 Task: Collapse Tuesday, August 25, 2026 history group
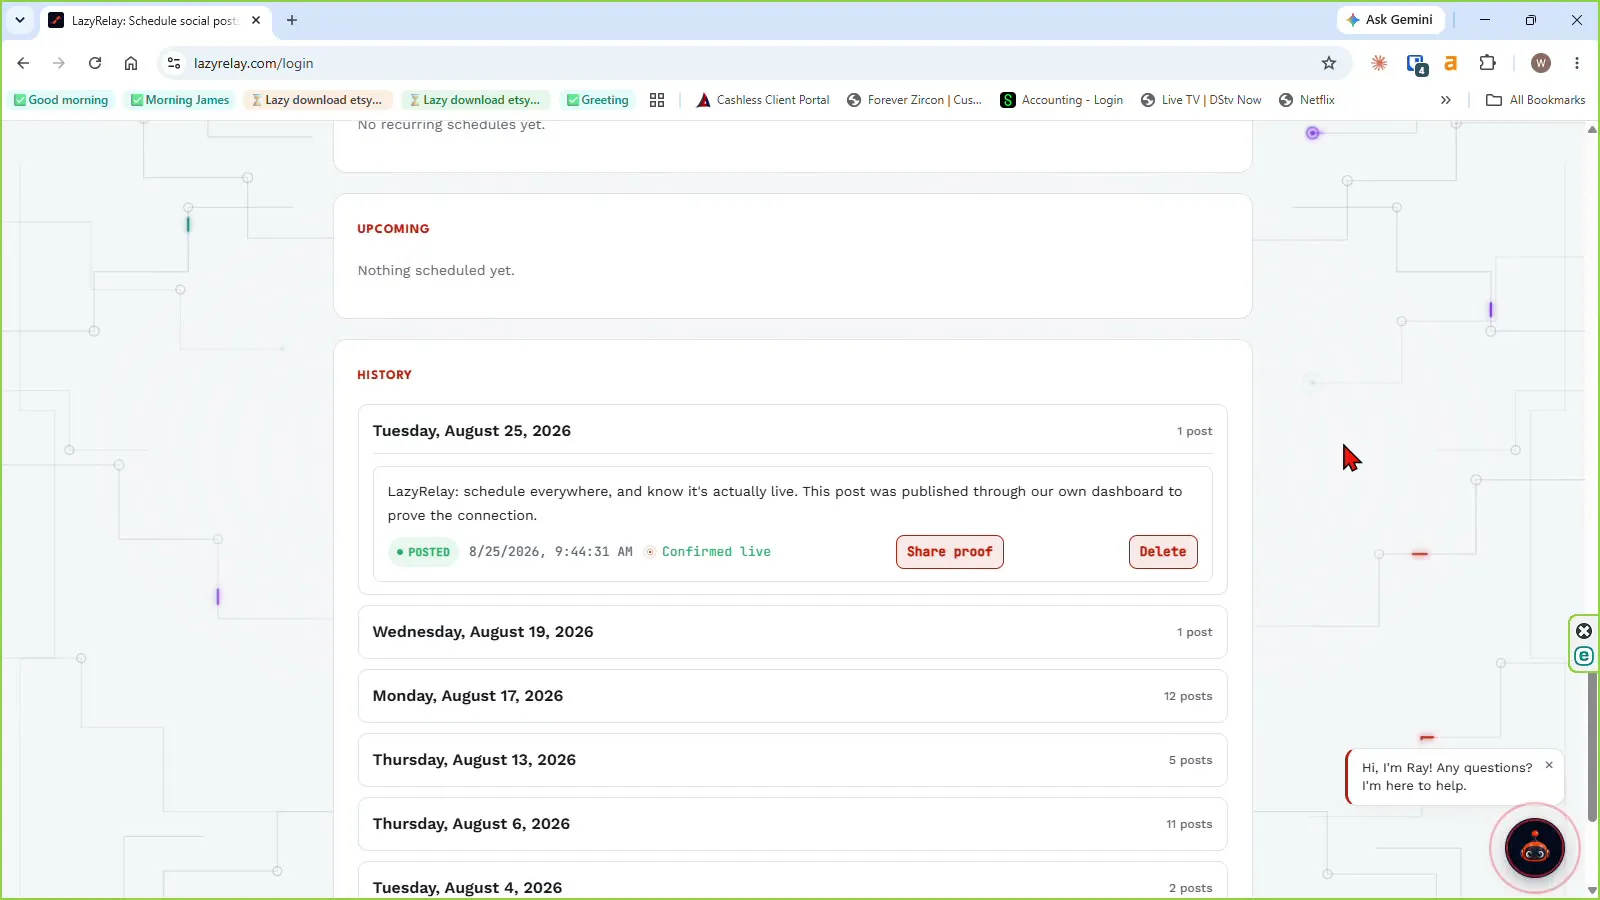792,431
